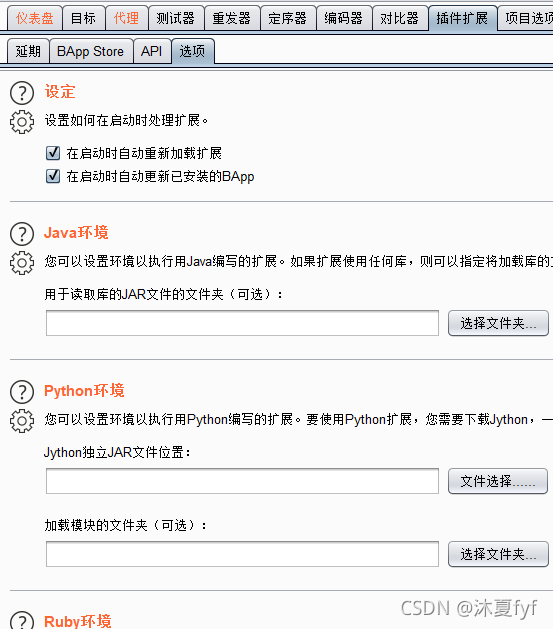Image resolution: width=553 pixels, height=629 pixels.
Task: Open help for the 设定 section
Action: point(22,93)
